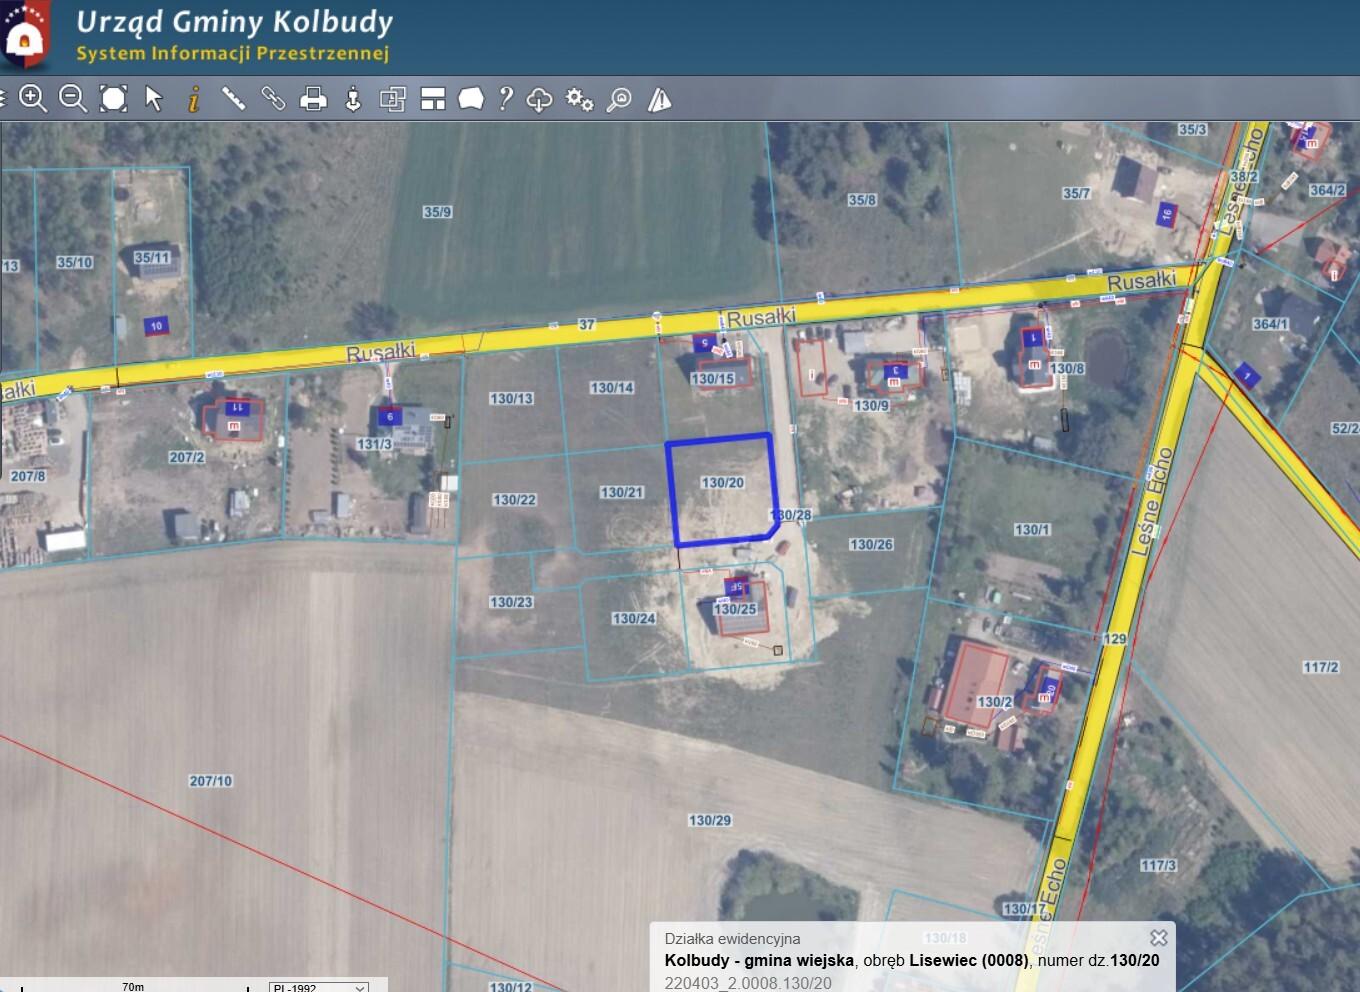The image size is (1360, 992).
Task: Click parcel label 207/10
Action: pyautogui.click(x=210, y=780)
